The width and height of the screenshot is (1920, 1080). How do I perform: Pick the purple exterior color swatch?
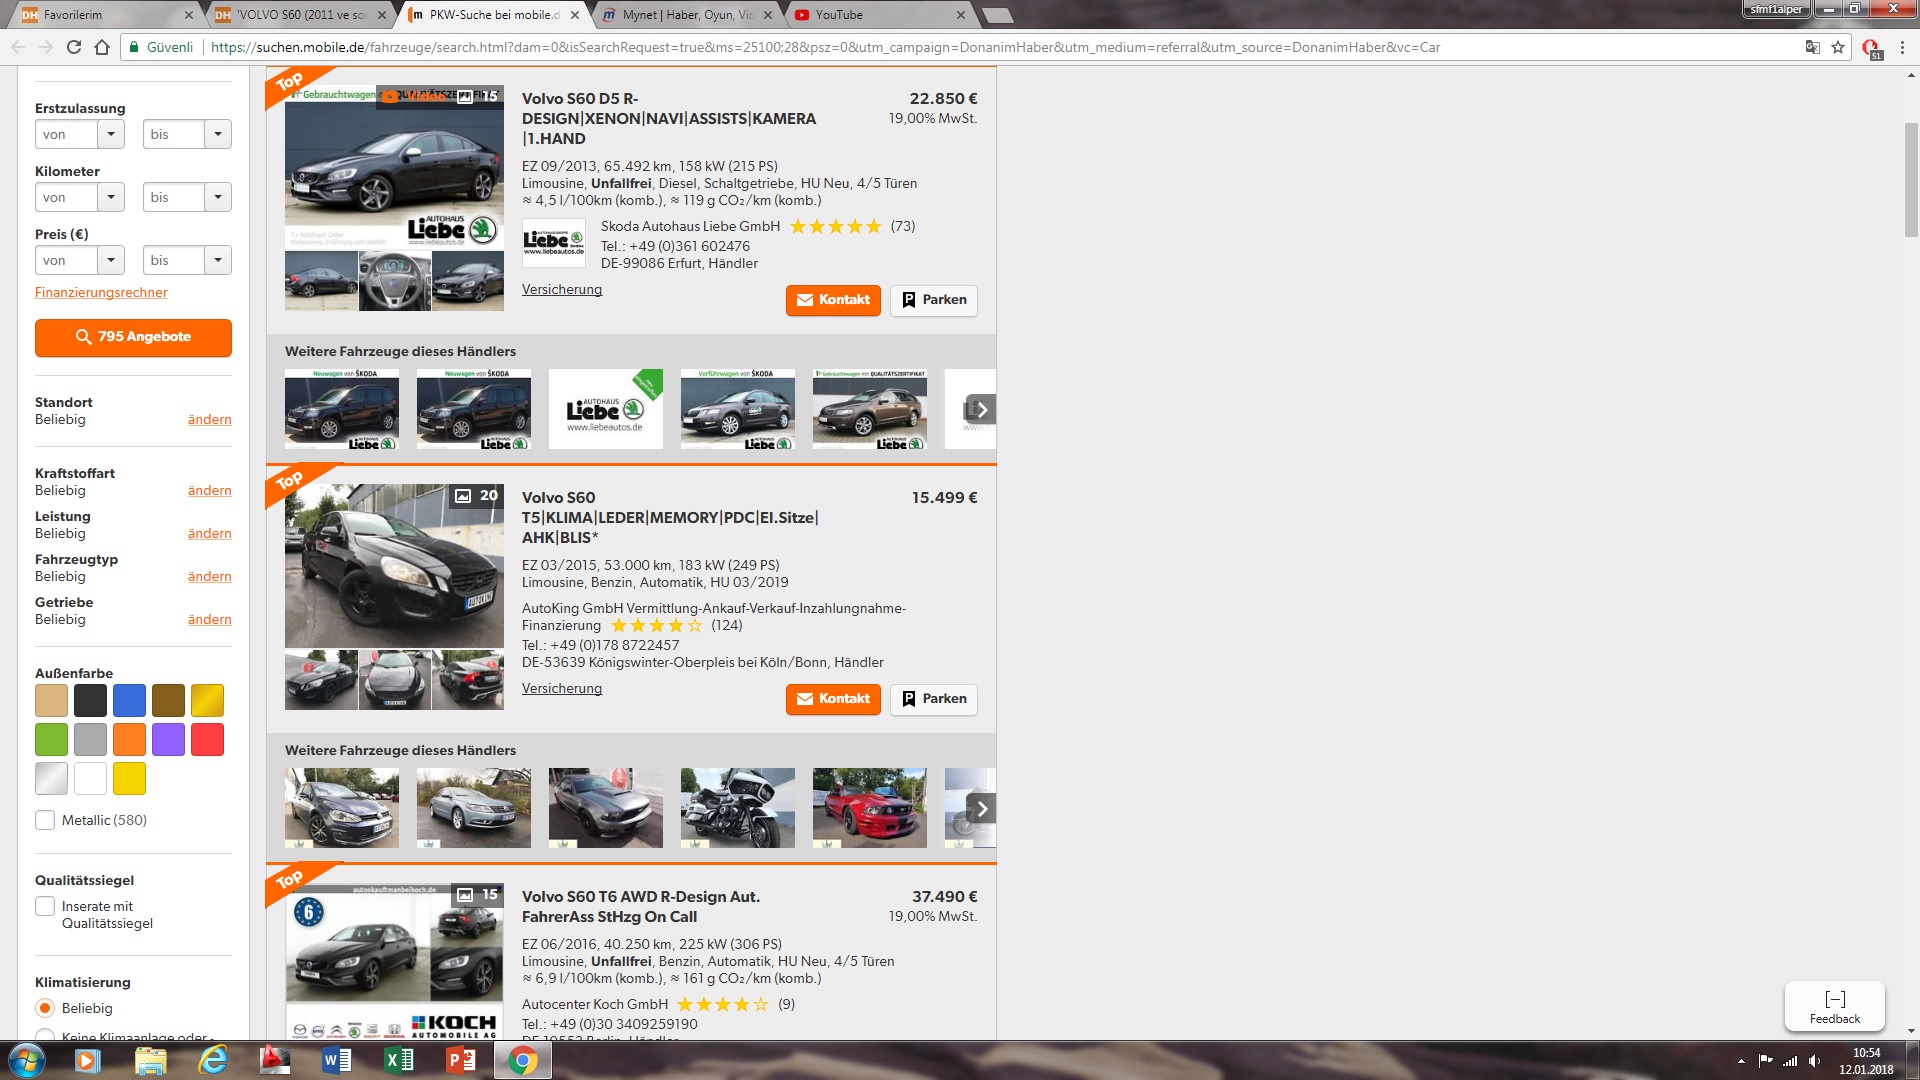[x=168, y=739]
